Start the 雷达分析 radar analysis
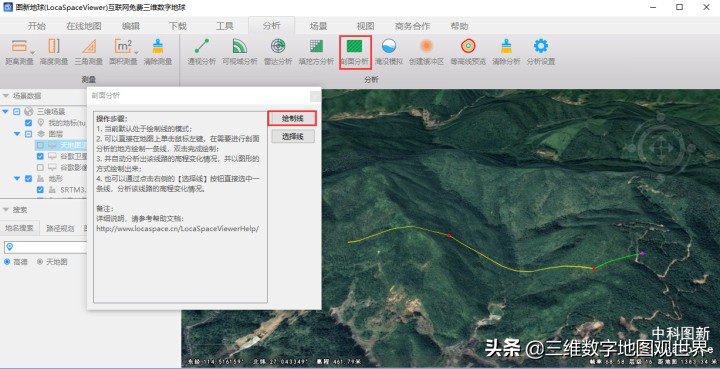 point(278,51)
